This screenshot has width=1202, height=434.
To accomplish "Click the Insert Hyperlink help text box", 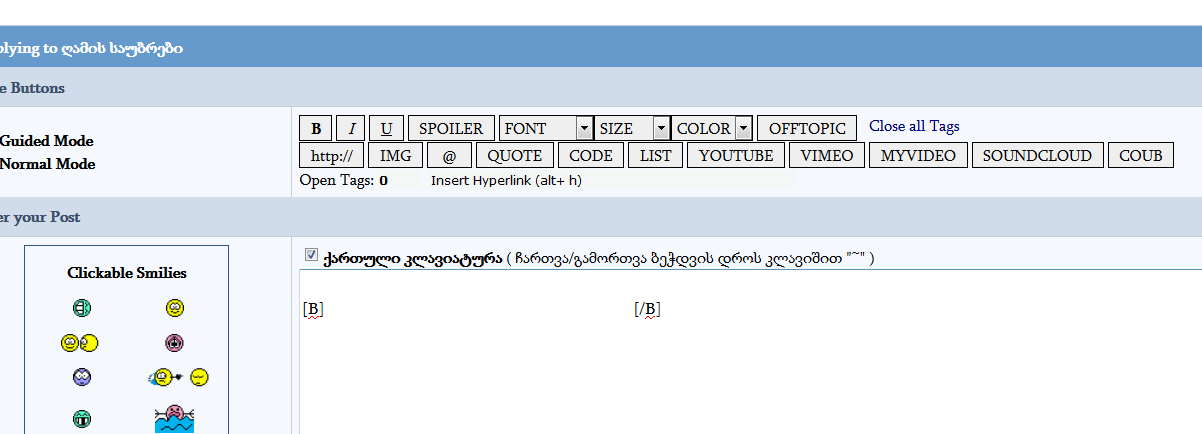I will pyautogui.click(x=611, y=181).
